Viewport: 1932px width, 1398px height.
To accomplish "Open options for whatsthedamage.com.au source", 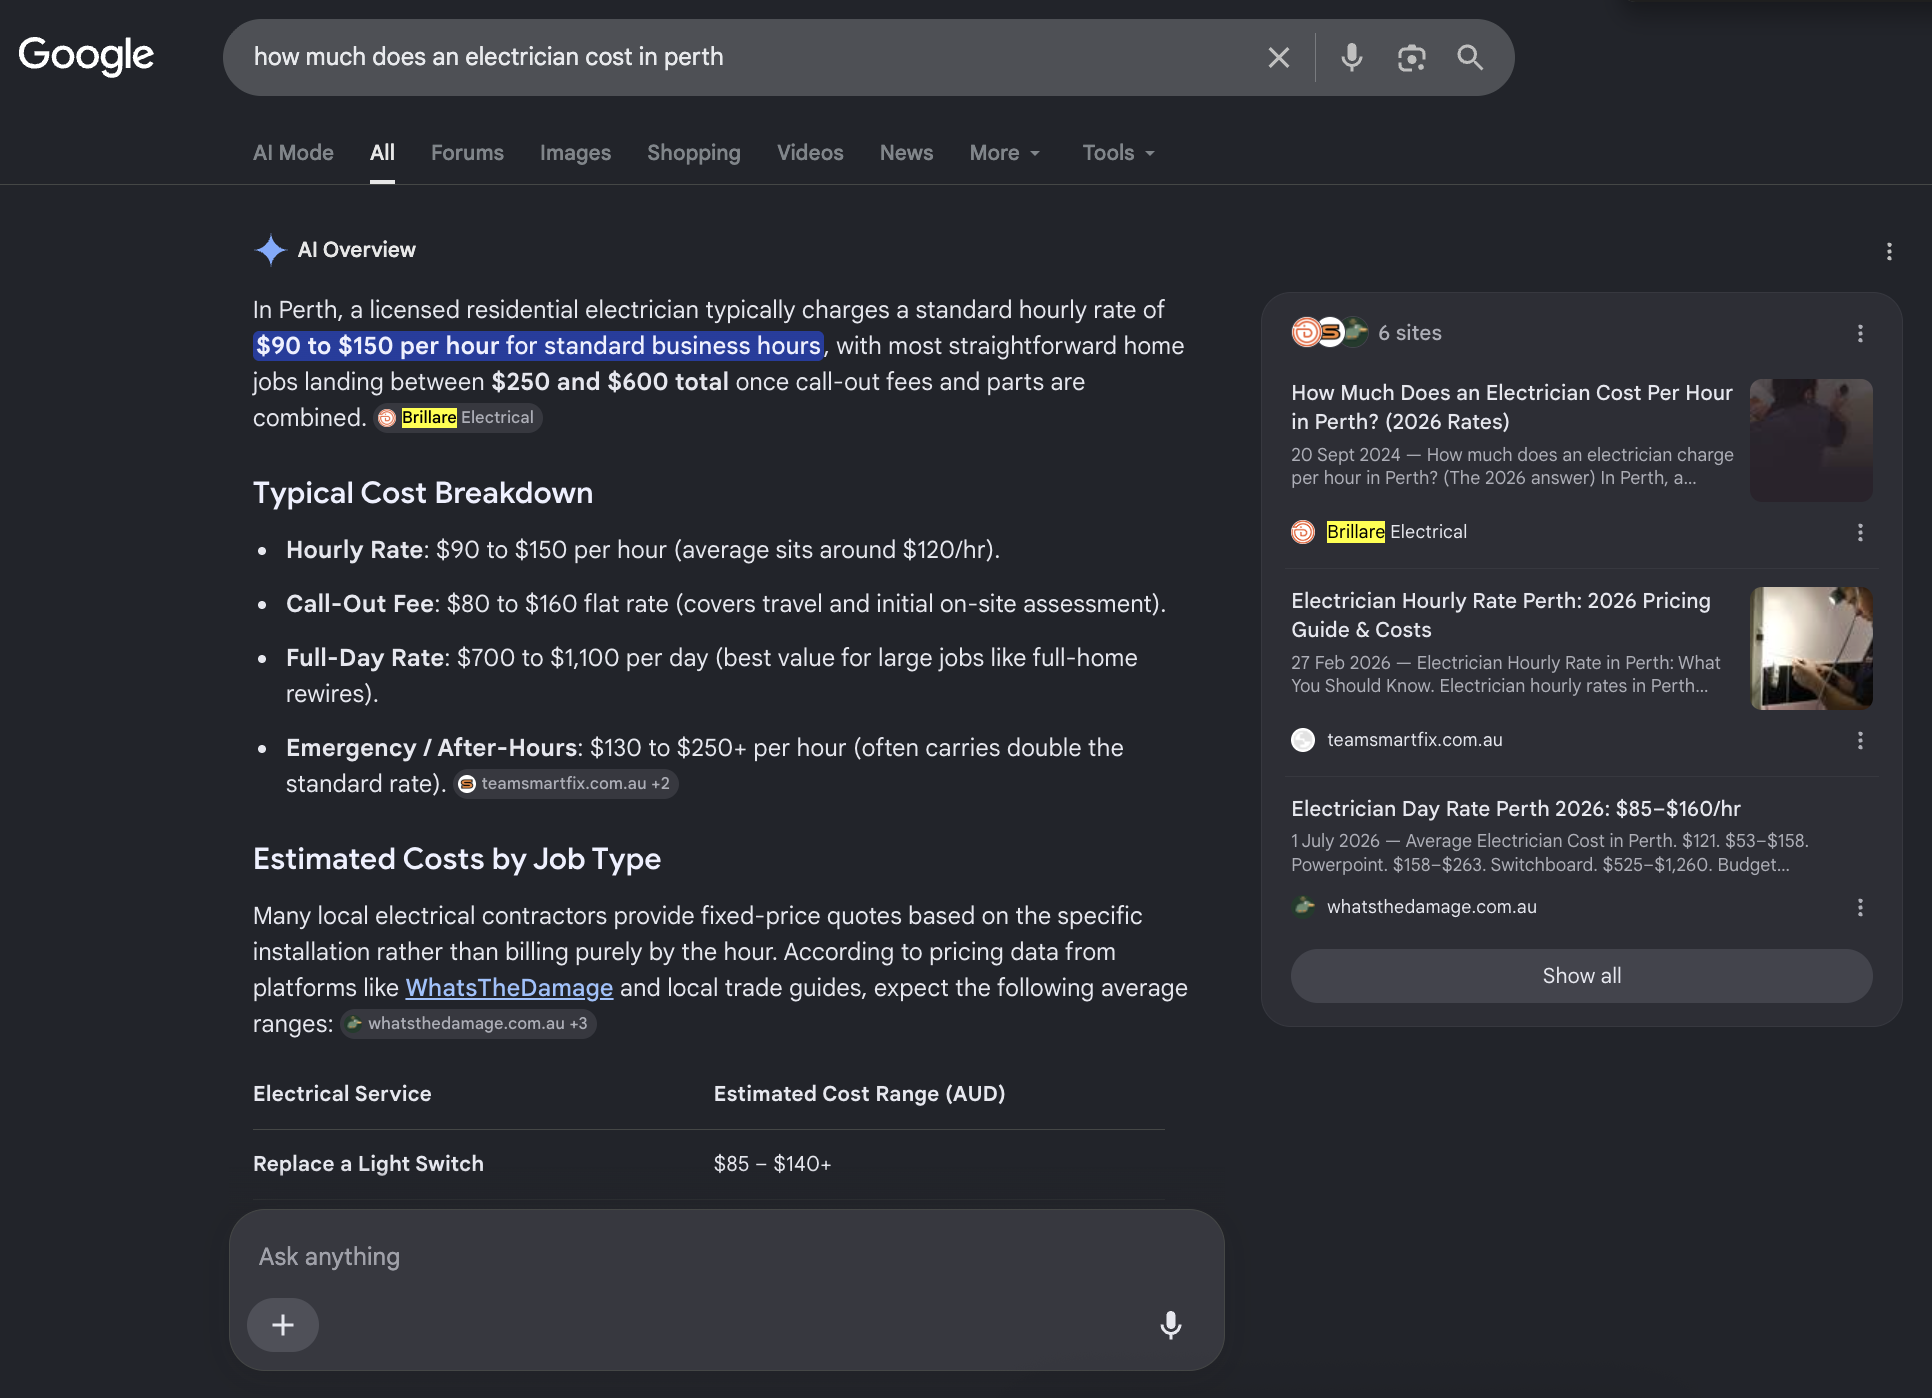I will point(1860,907).
